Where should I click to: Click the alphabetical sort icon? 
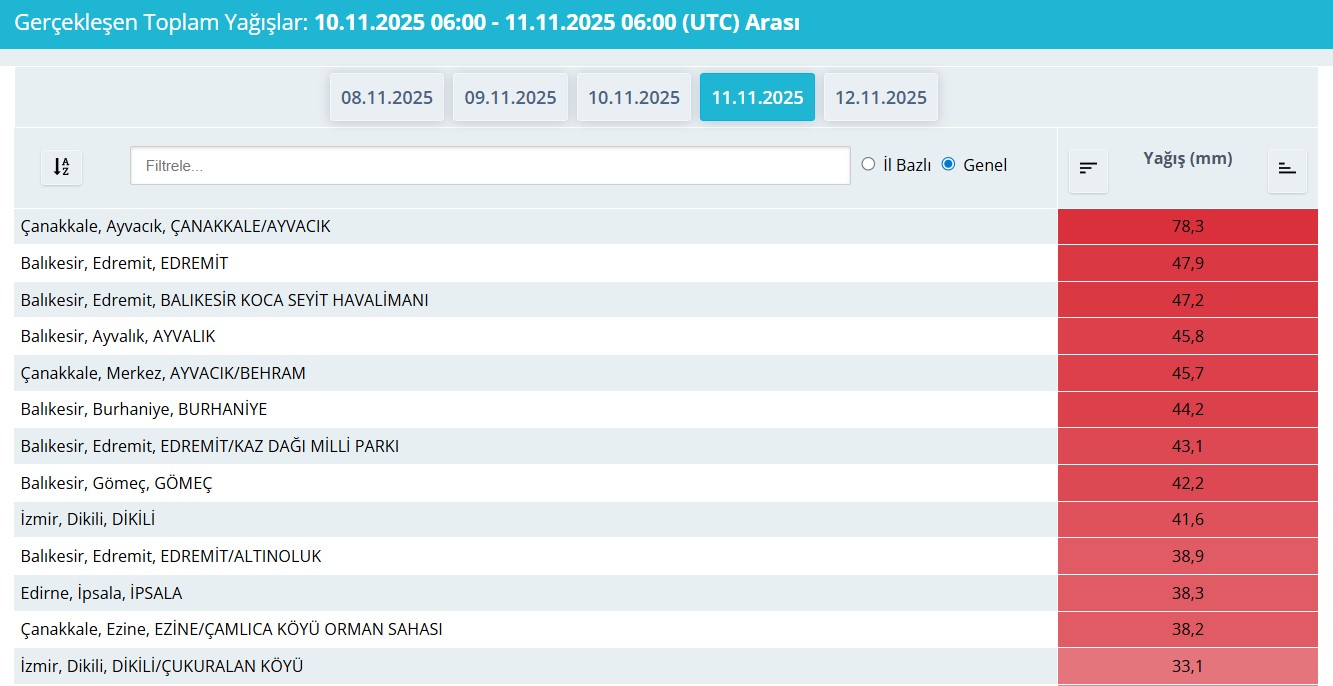tap(61, 167)
